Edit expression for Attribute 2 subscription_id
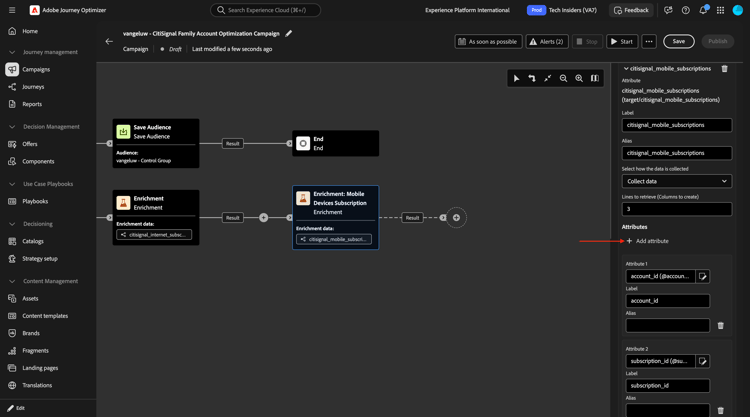This screenshot has height=417, width=750. pos(703,362)
